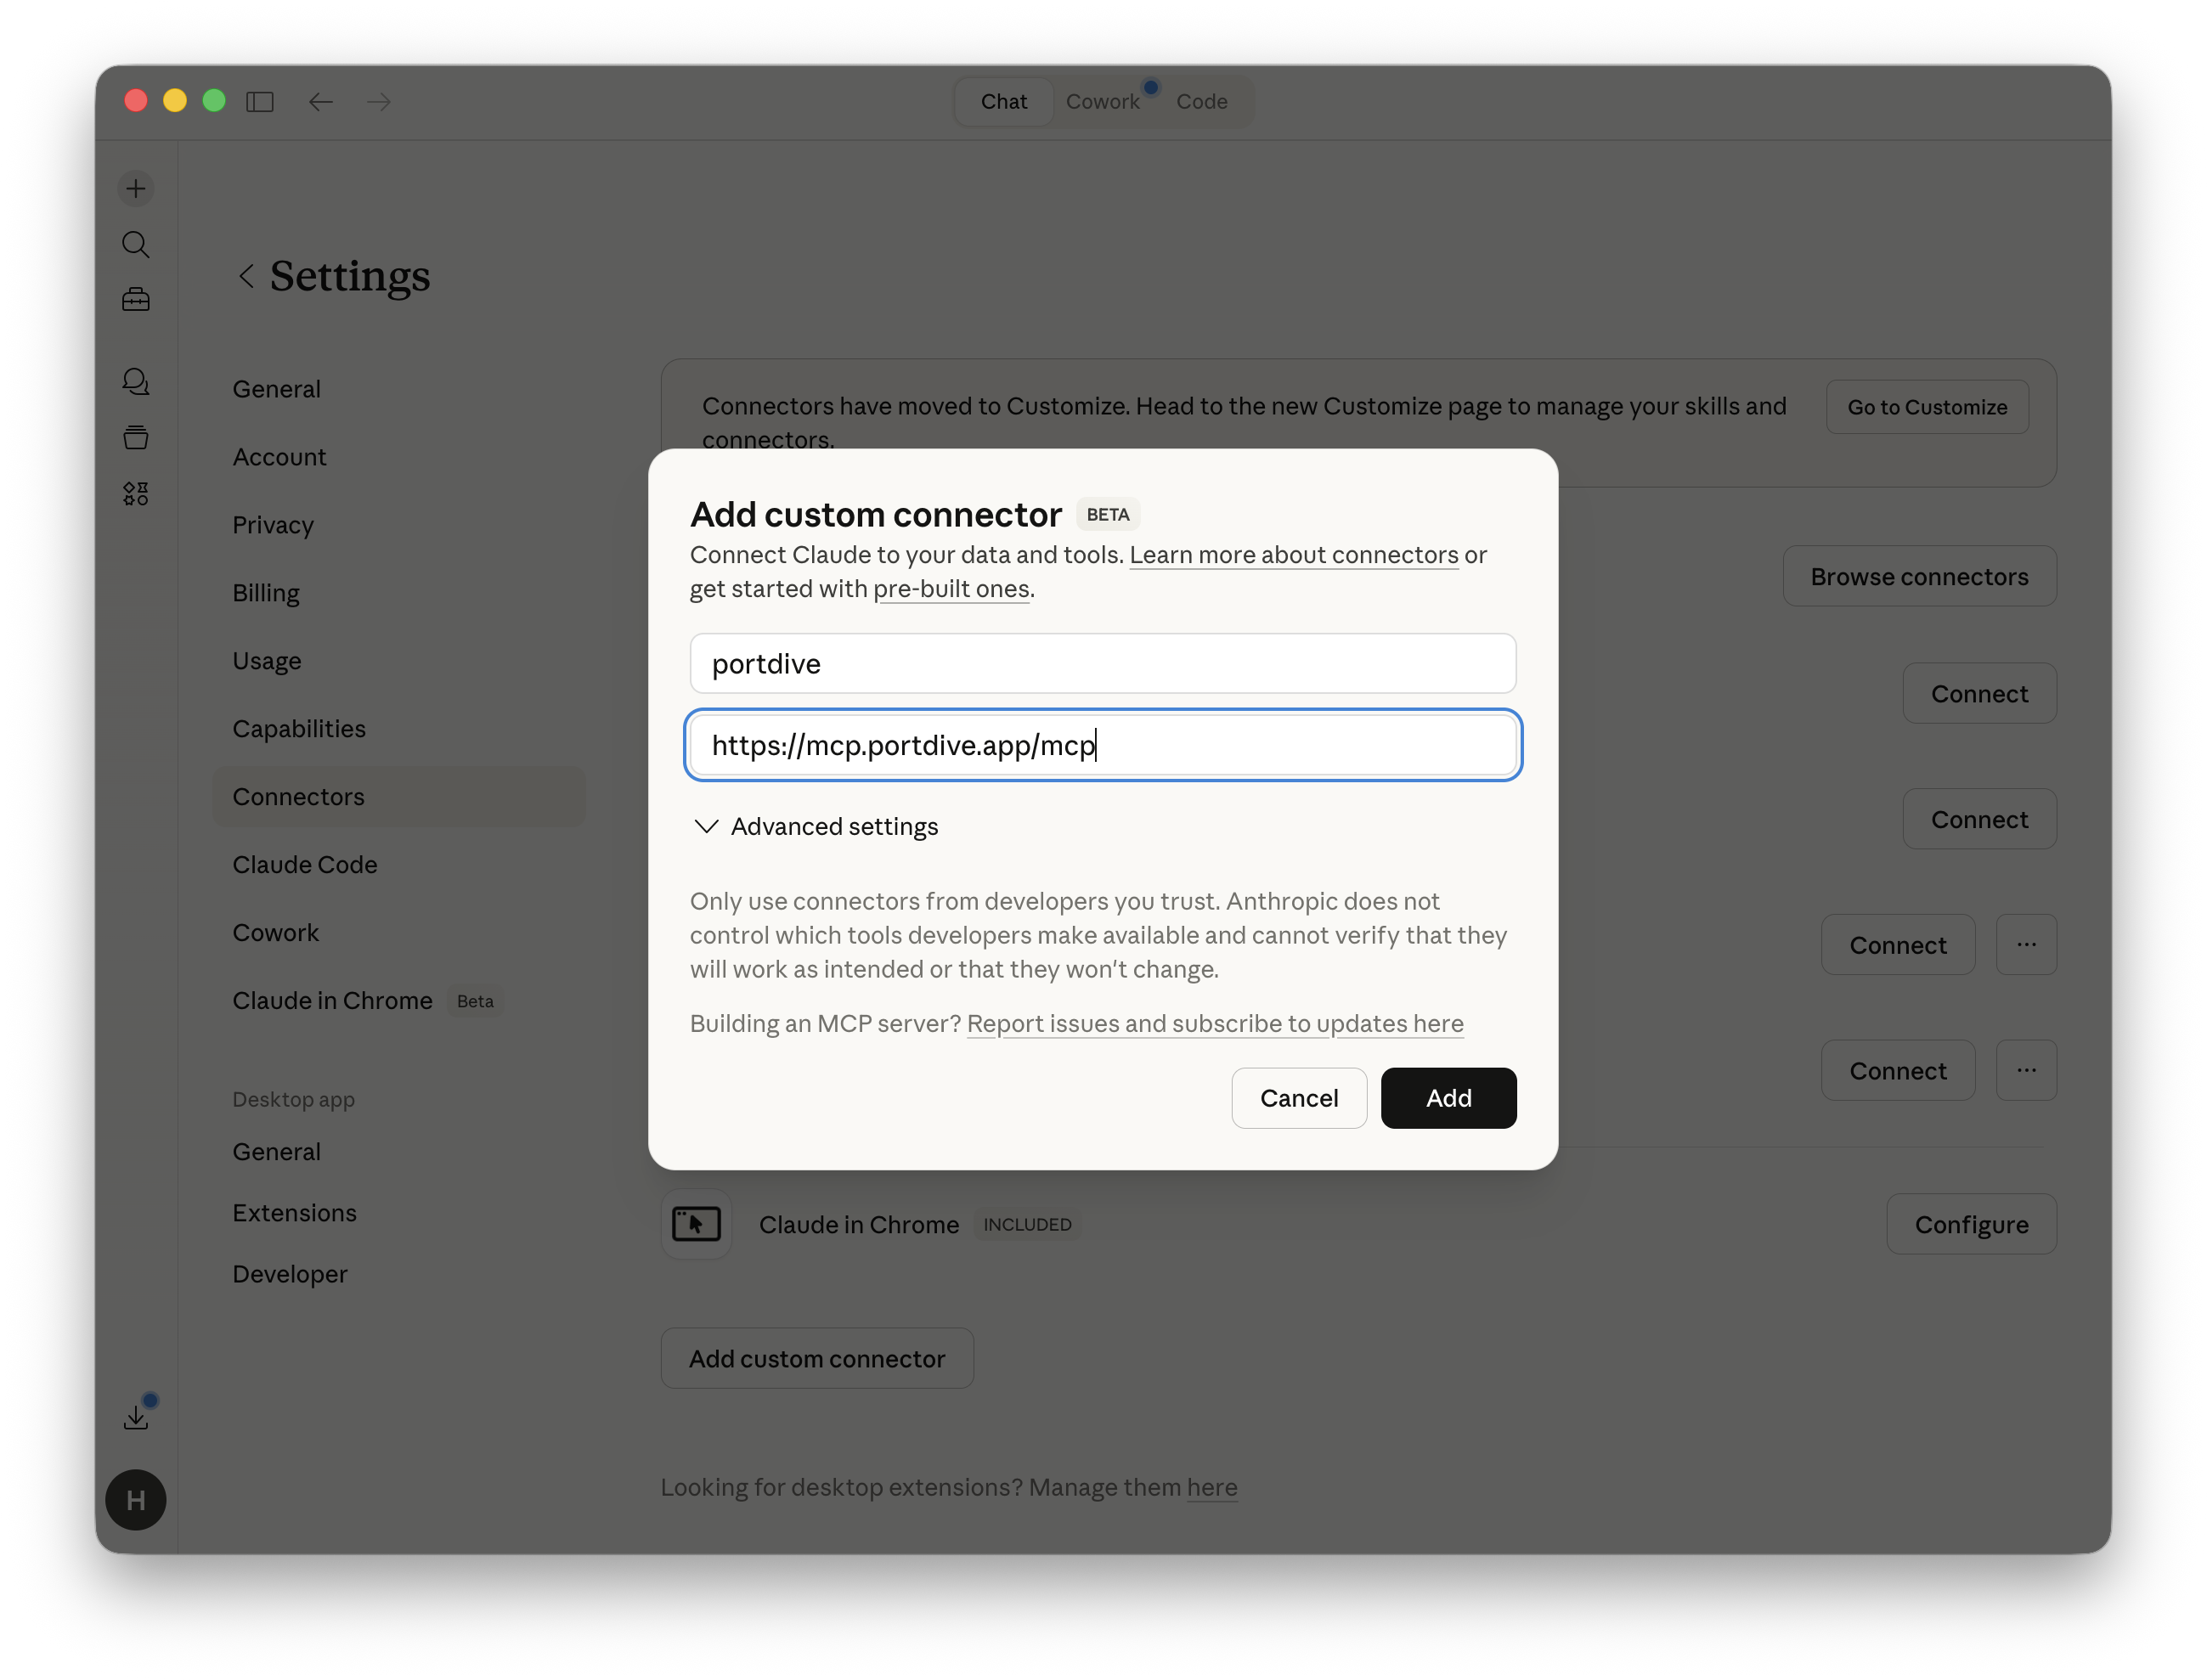The height and width of the screenshot is (1680, 2207).
Task: Open the lower row's three-dot menu
Action: 2026,1070
